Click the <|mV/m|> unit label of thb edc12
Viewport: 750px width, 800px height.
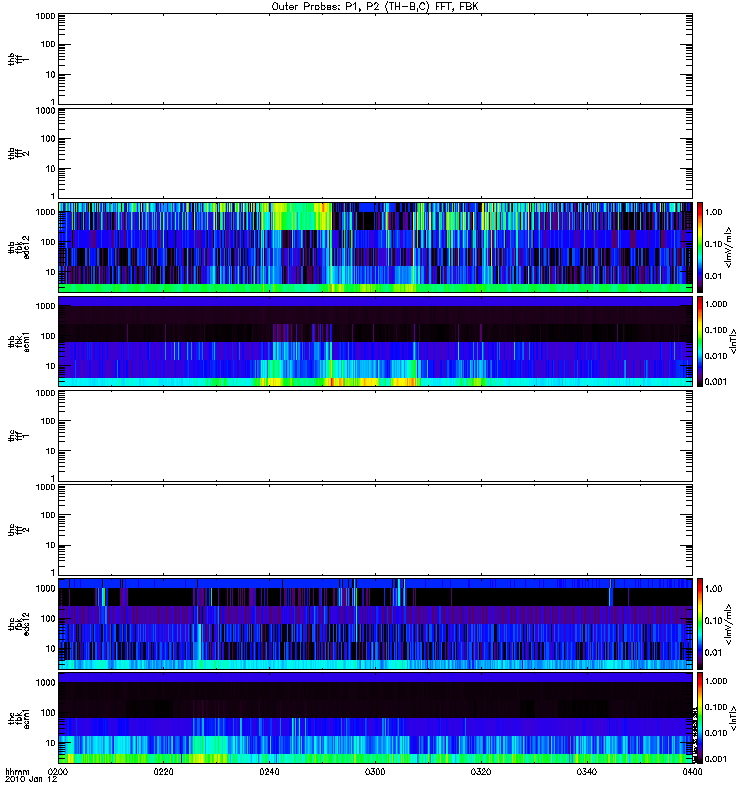coord(729,247)
